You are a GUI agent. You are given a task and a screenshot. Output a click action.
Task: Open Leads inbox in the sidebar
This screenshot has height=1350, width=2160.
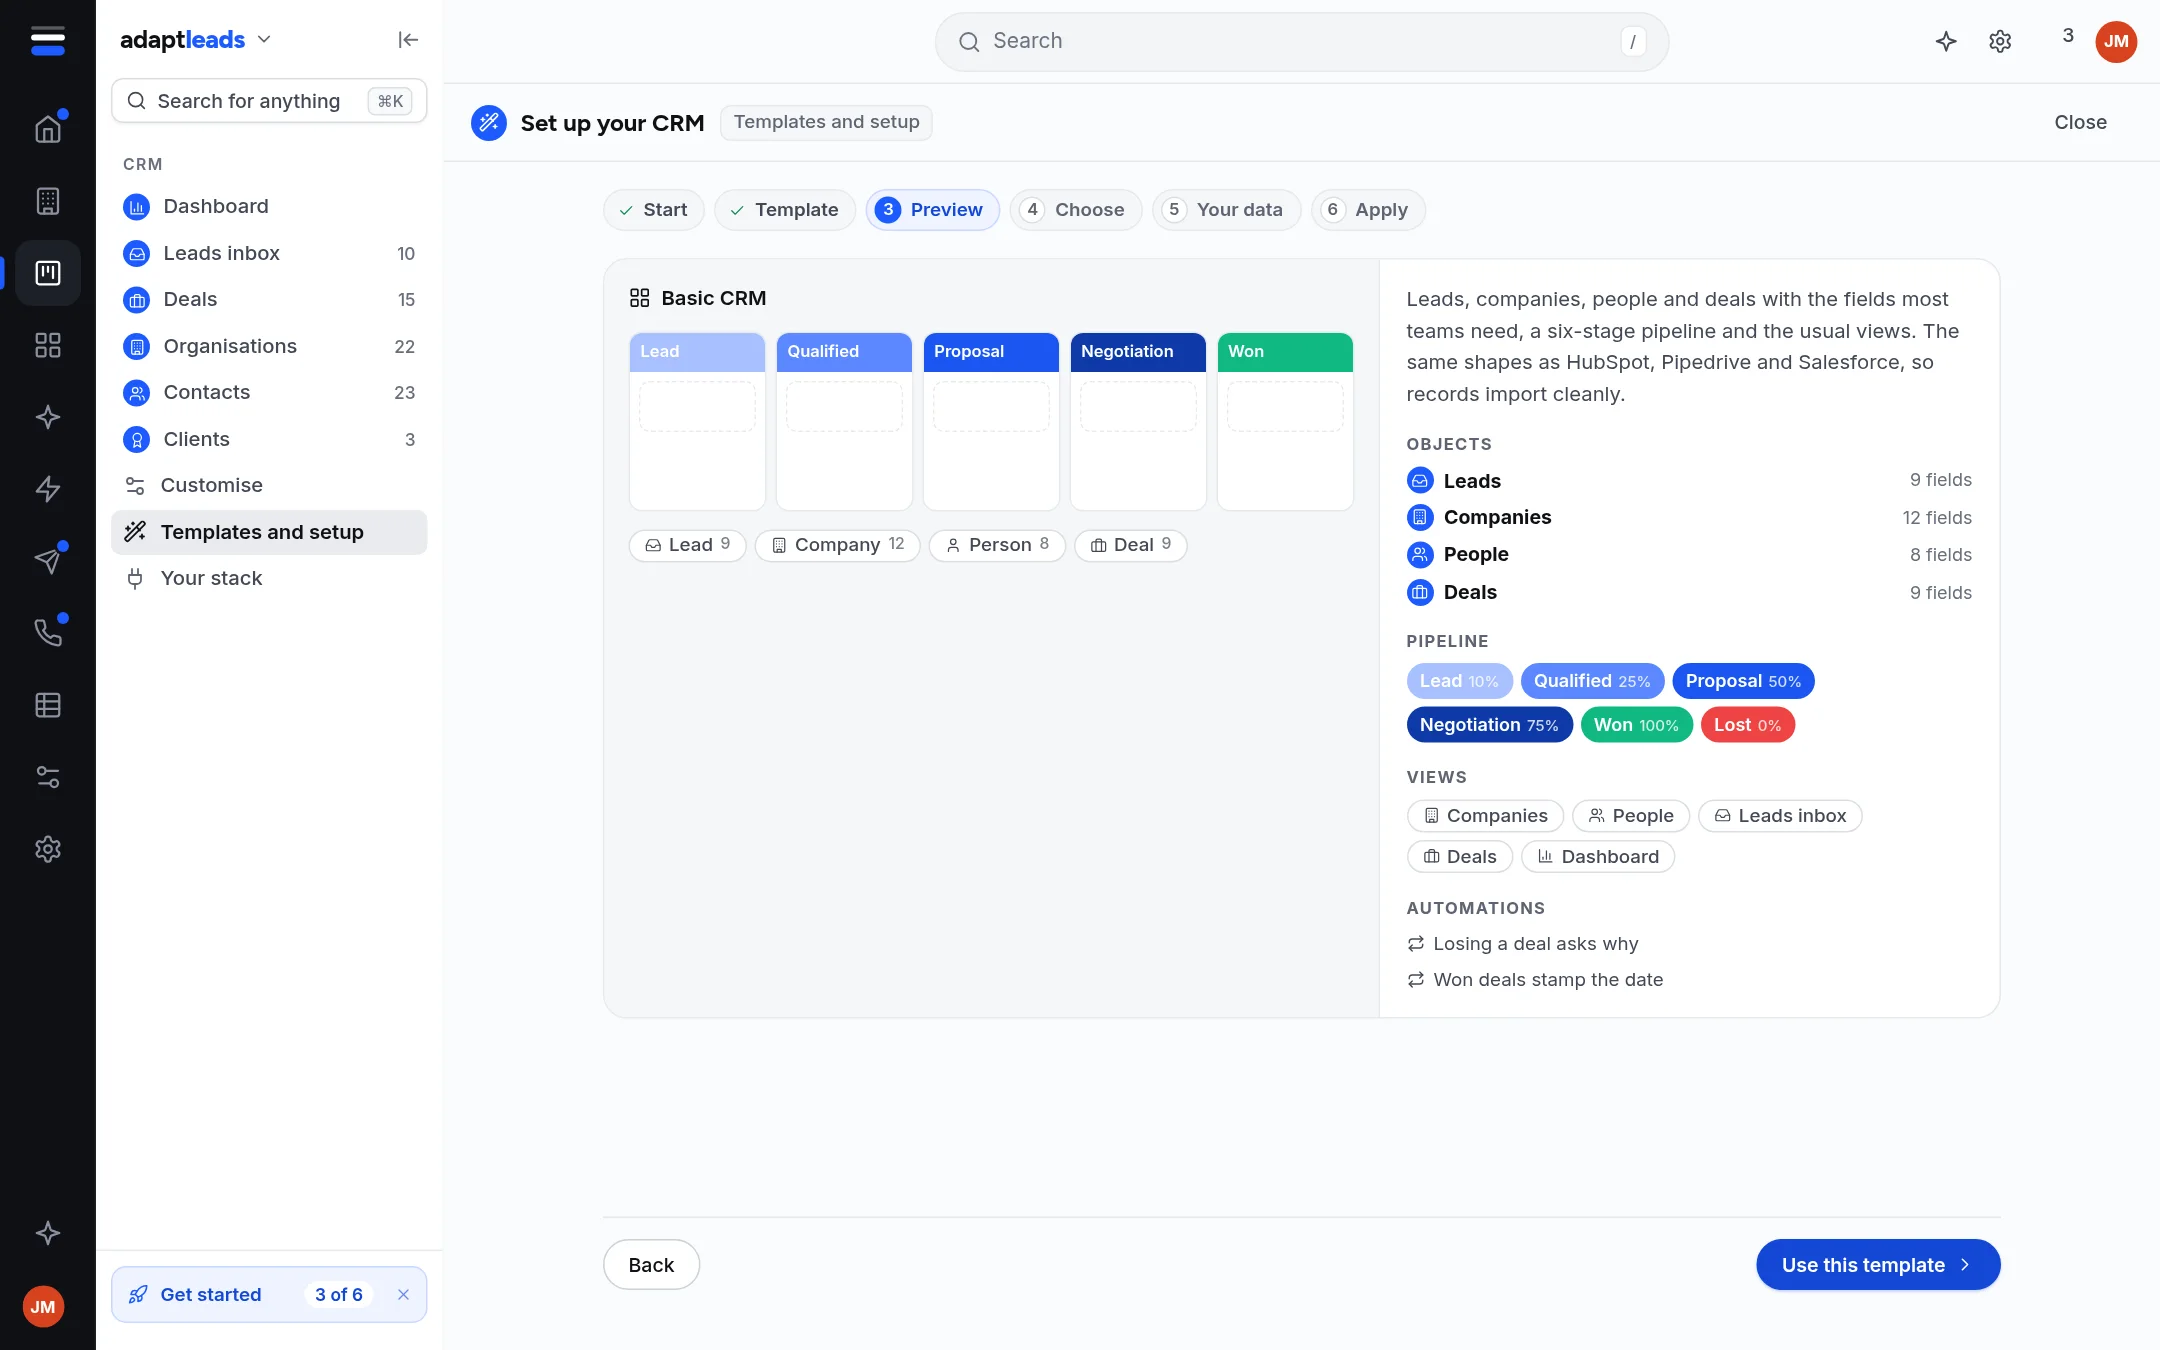pos(269,253)
